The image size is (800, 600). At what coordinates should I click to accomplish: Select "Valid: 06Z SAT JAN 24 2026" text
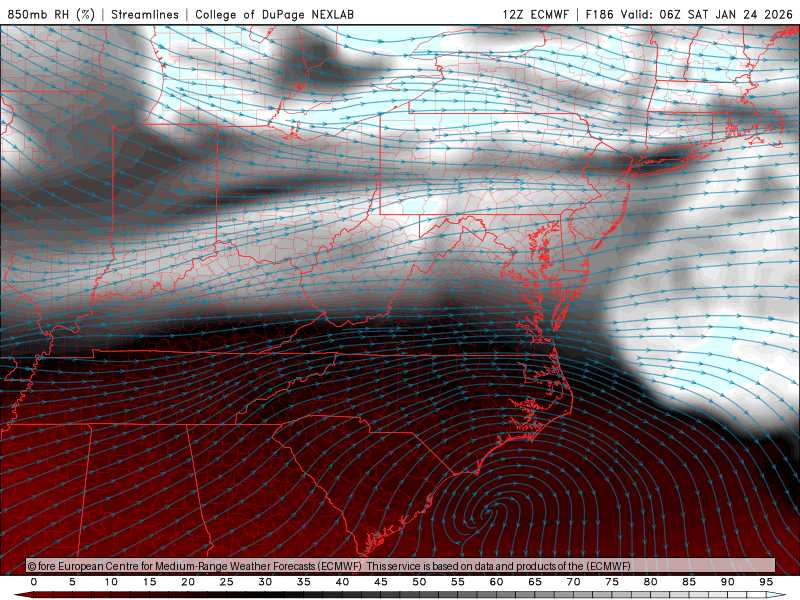coord(707,14)
